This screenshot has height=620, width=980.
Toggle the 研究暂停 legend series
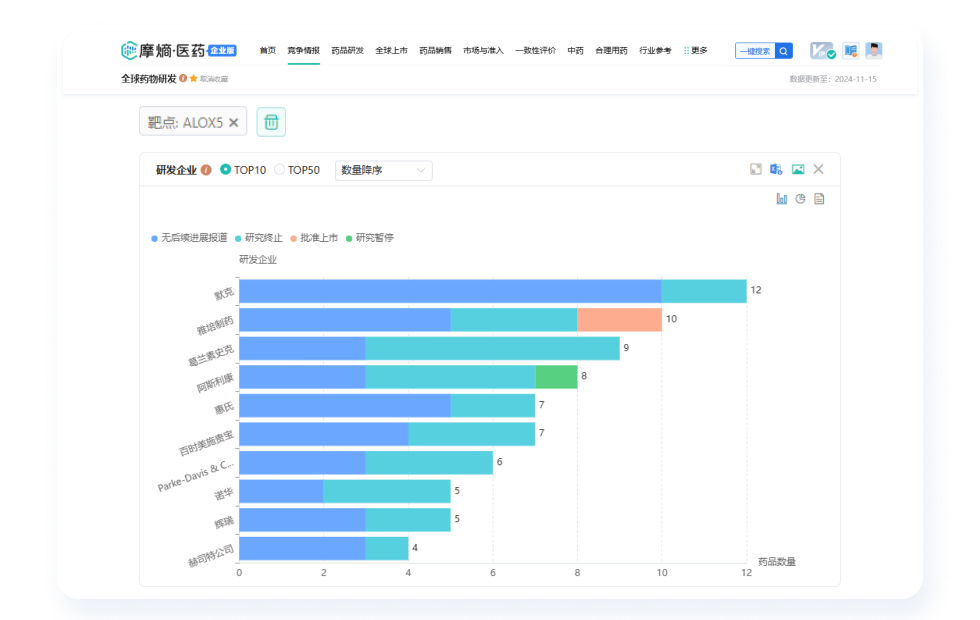click(369, 238)
